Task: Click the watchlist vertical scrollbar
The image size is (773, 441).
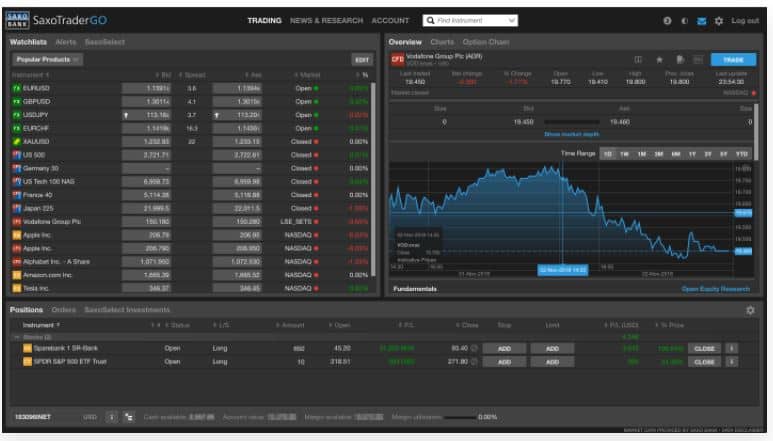Action: coord(373,180)
